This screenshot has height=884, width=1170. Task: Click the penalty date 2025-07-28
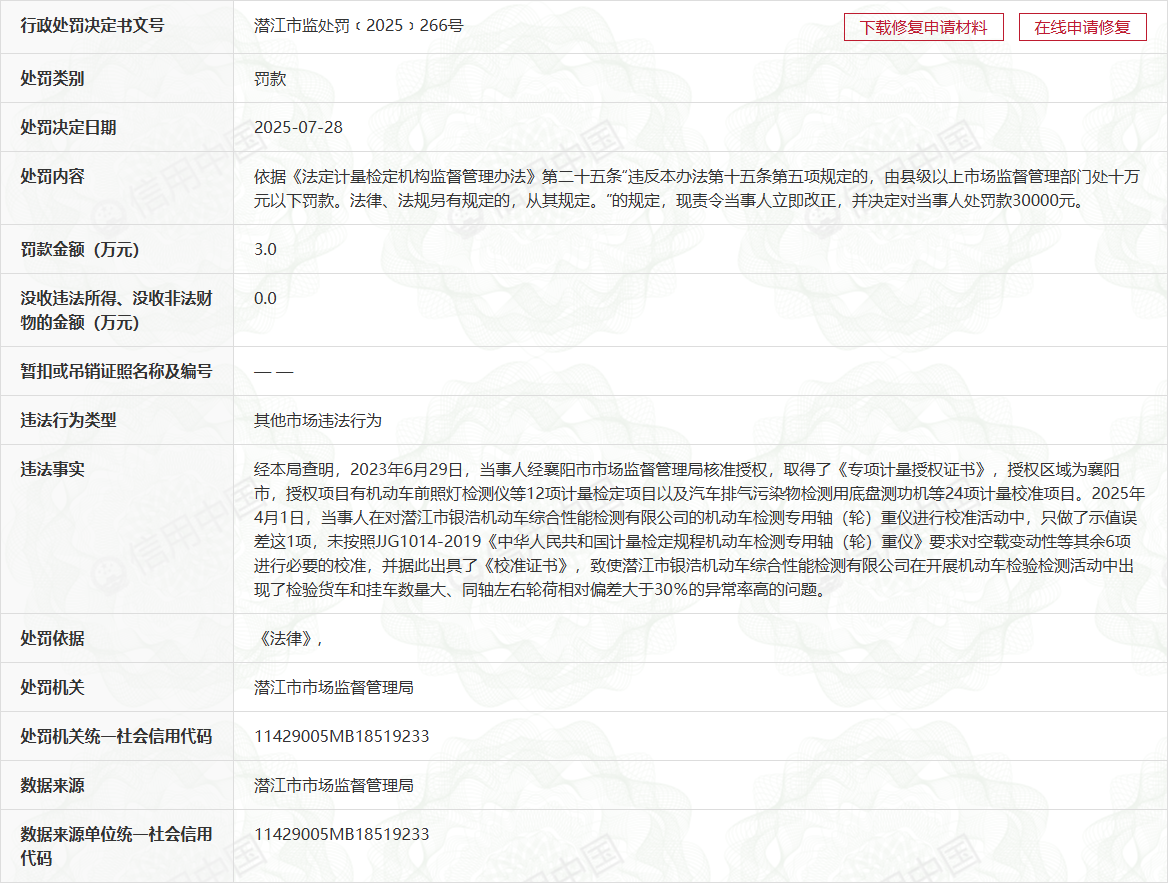[x=298, y=127]
